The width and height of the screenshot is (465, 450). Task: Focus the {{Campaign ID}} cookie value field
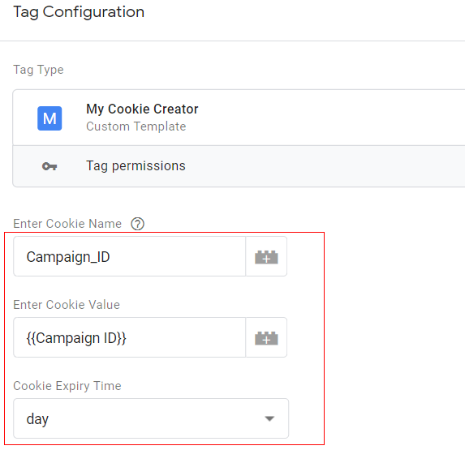point(129,338)
